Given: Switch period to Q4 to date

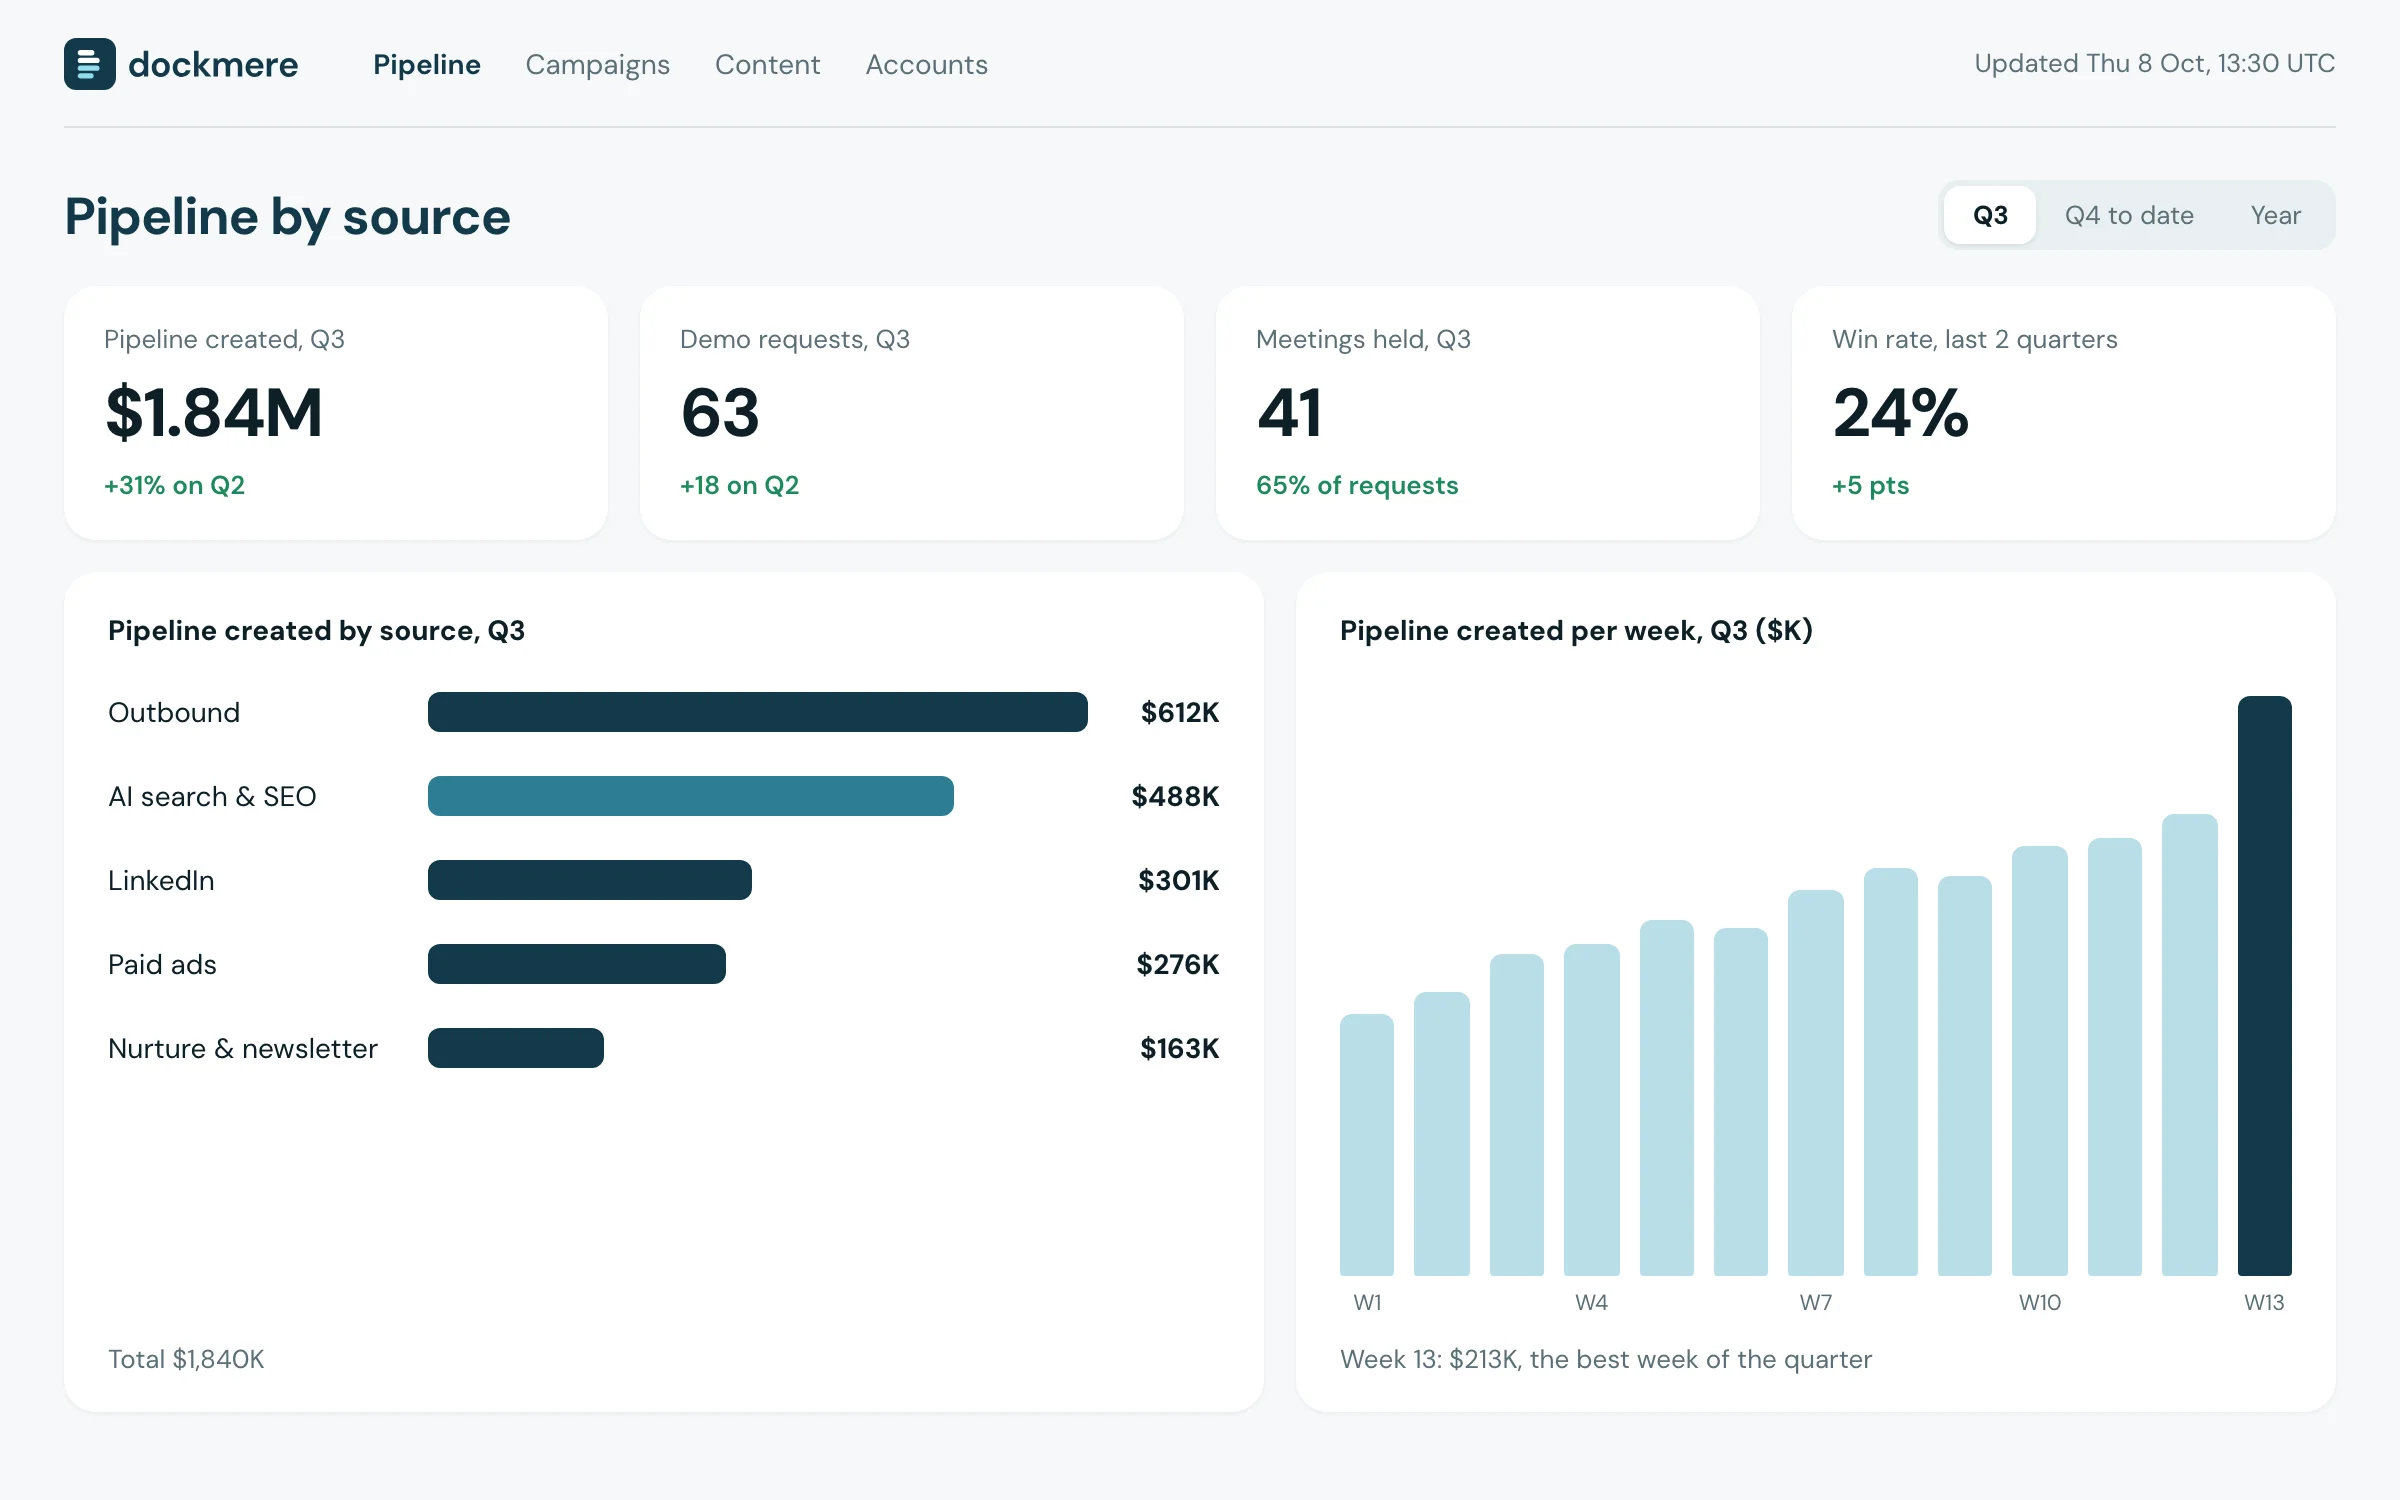Looking at the screenshot, I should [2129, 215].
